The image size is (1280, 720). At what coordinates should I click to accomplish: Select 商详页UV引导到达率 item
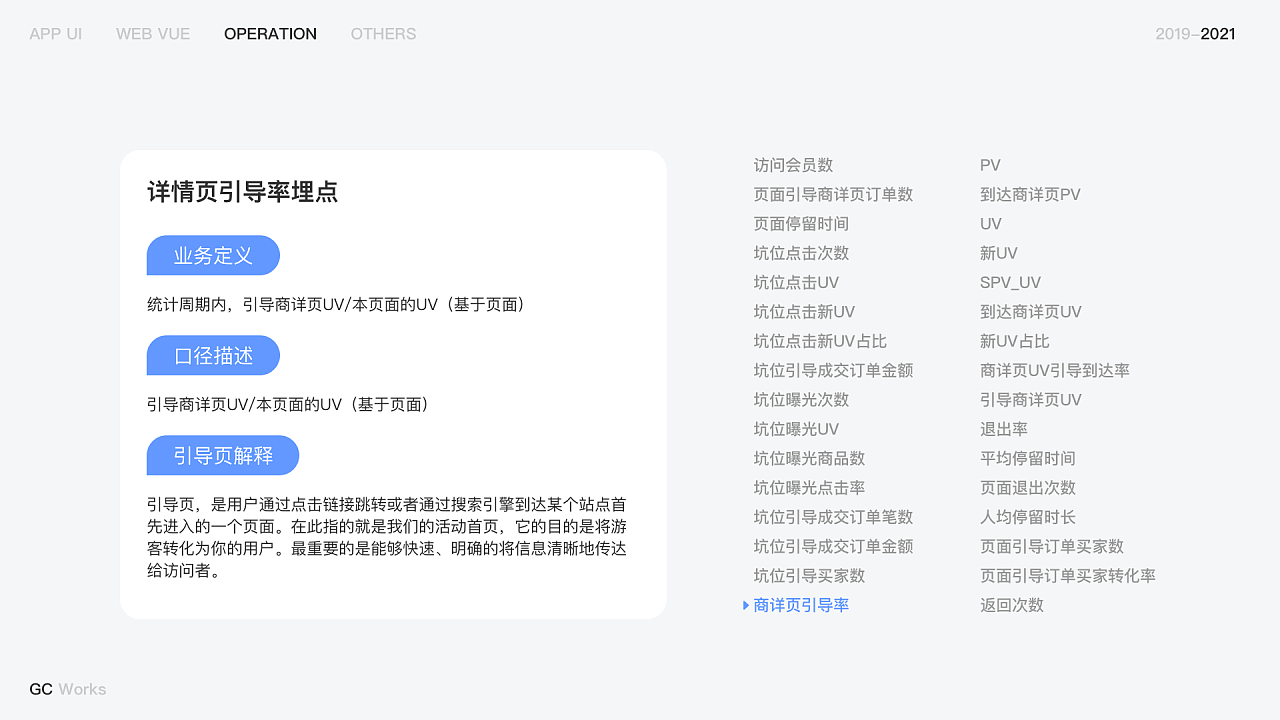[1054, 370]
